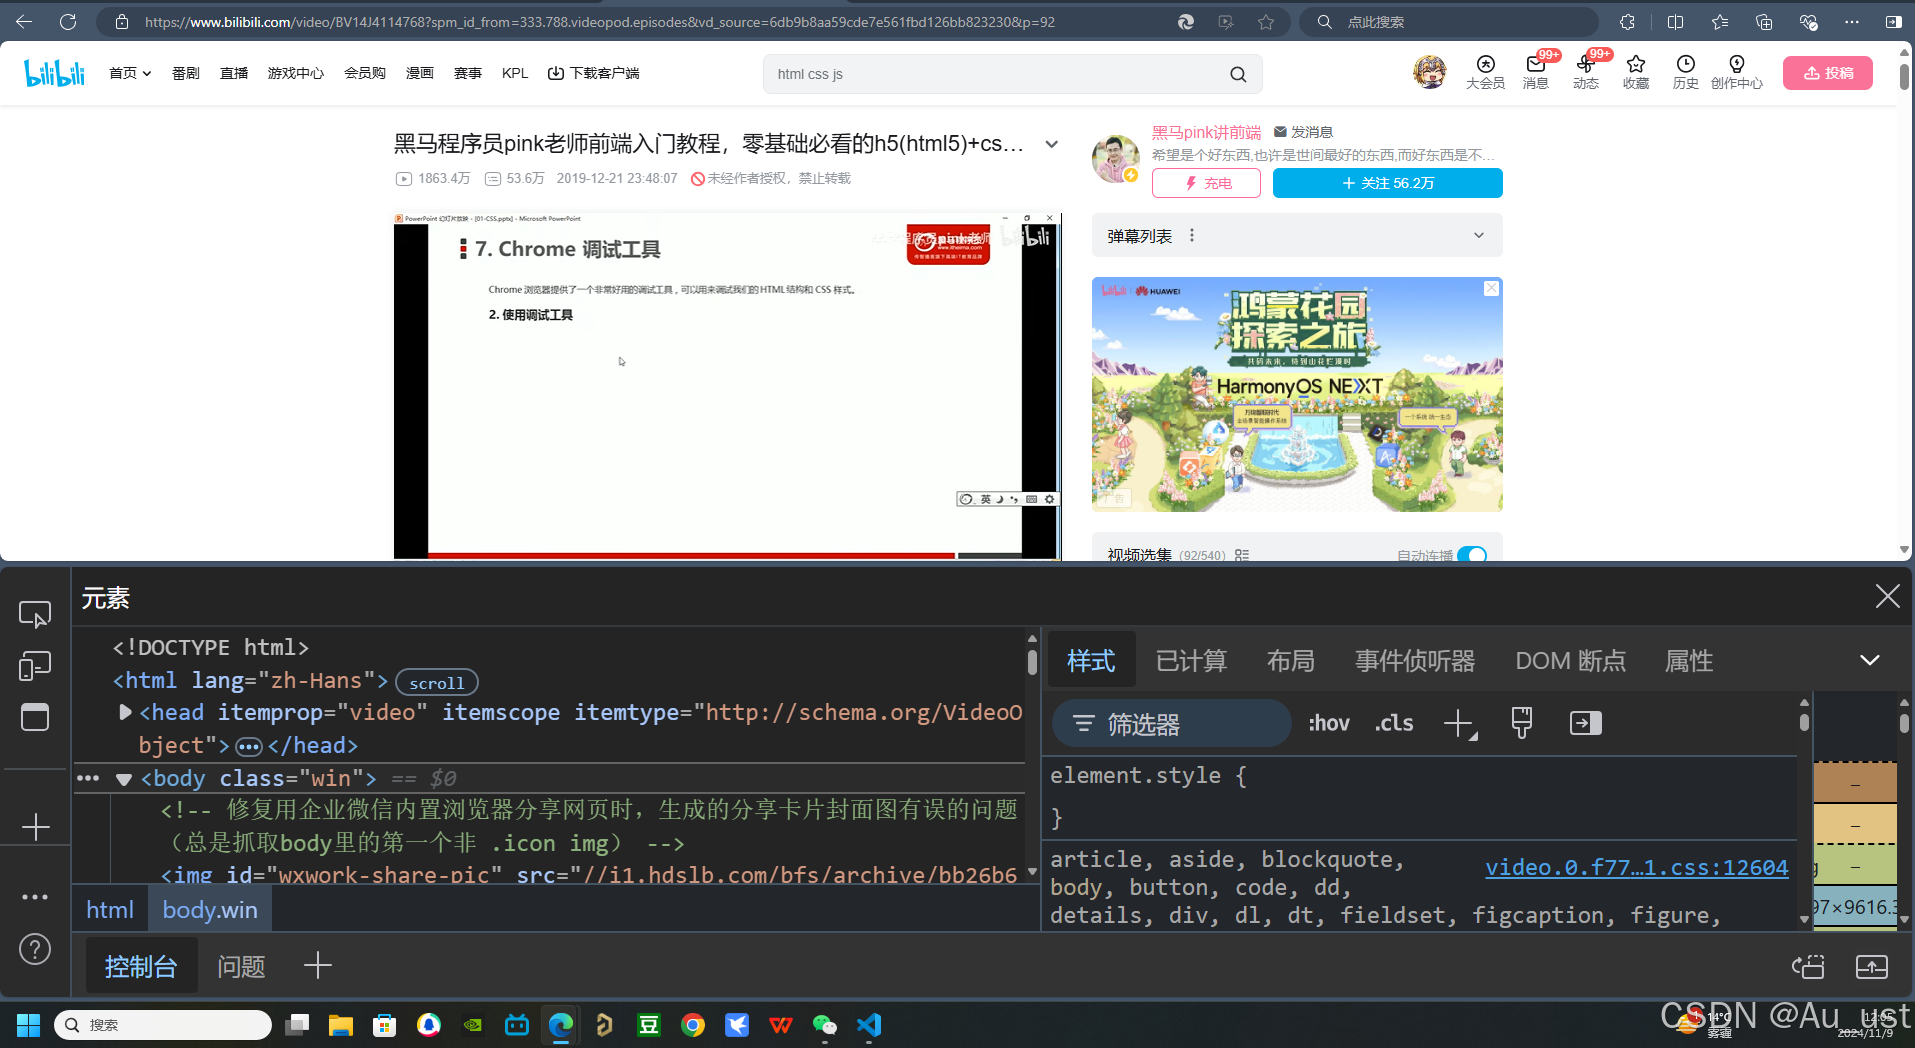Image resolution: width=1915 pixels, height=1048 pixels.
Task: Follow uploader with 关注 button
Action: 1387,183
